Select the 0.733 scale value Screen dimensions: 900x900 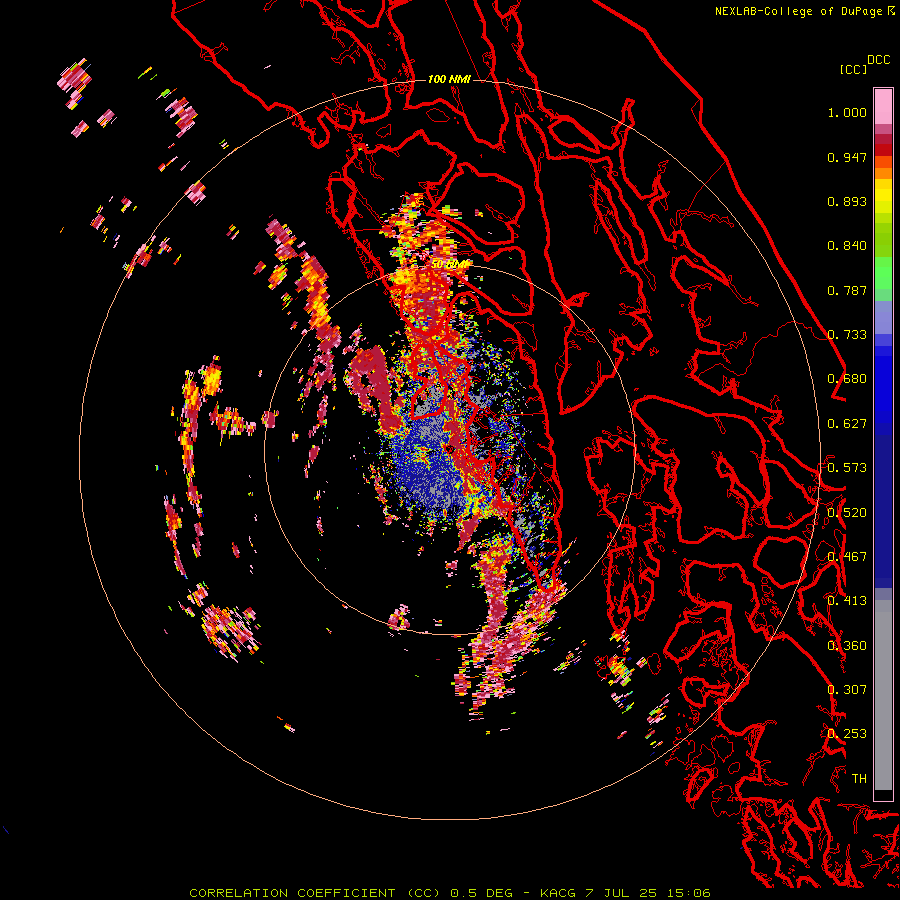point(847,335)
